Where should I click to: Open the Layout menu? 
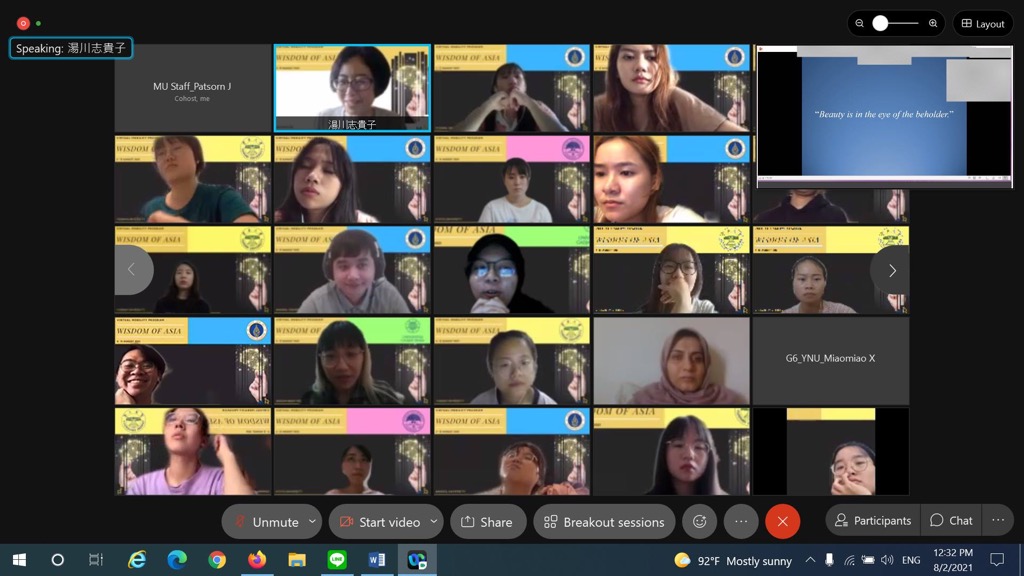click(982, 24)
